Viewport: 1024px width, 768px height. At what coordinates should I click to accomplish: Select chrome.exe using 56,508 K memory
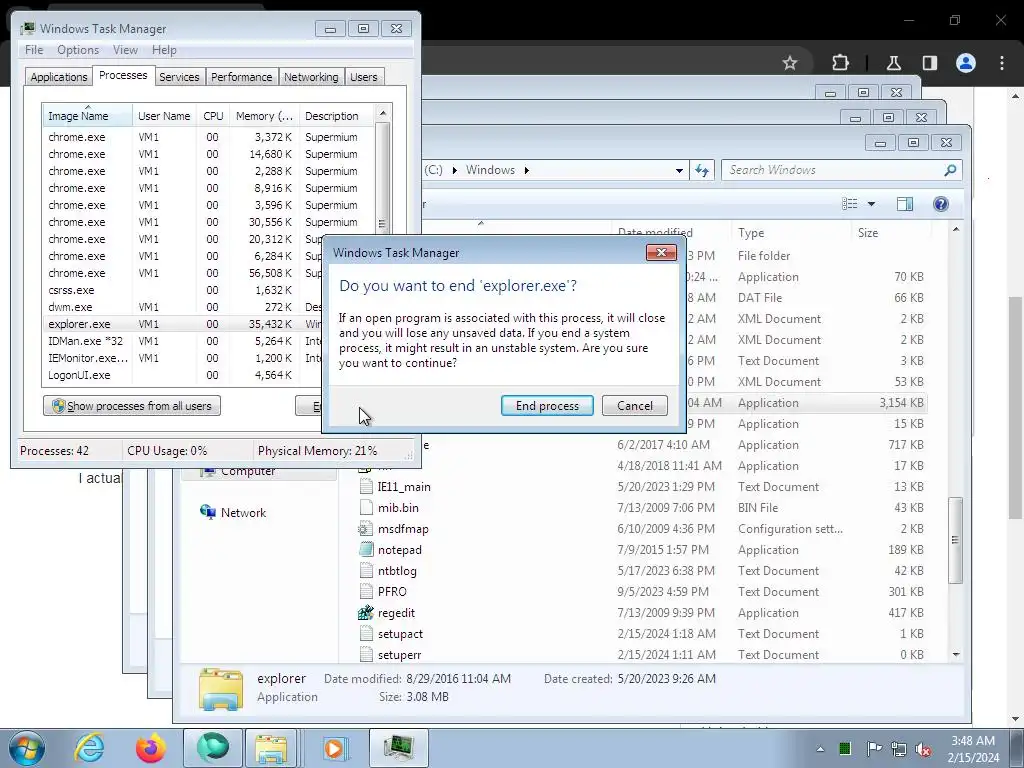click(x=183, y=273)
